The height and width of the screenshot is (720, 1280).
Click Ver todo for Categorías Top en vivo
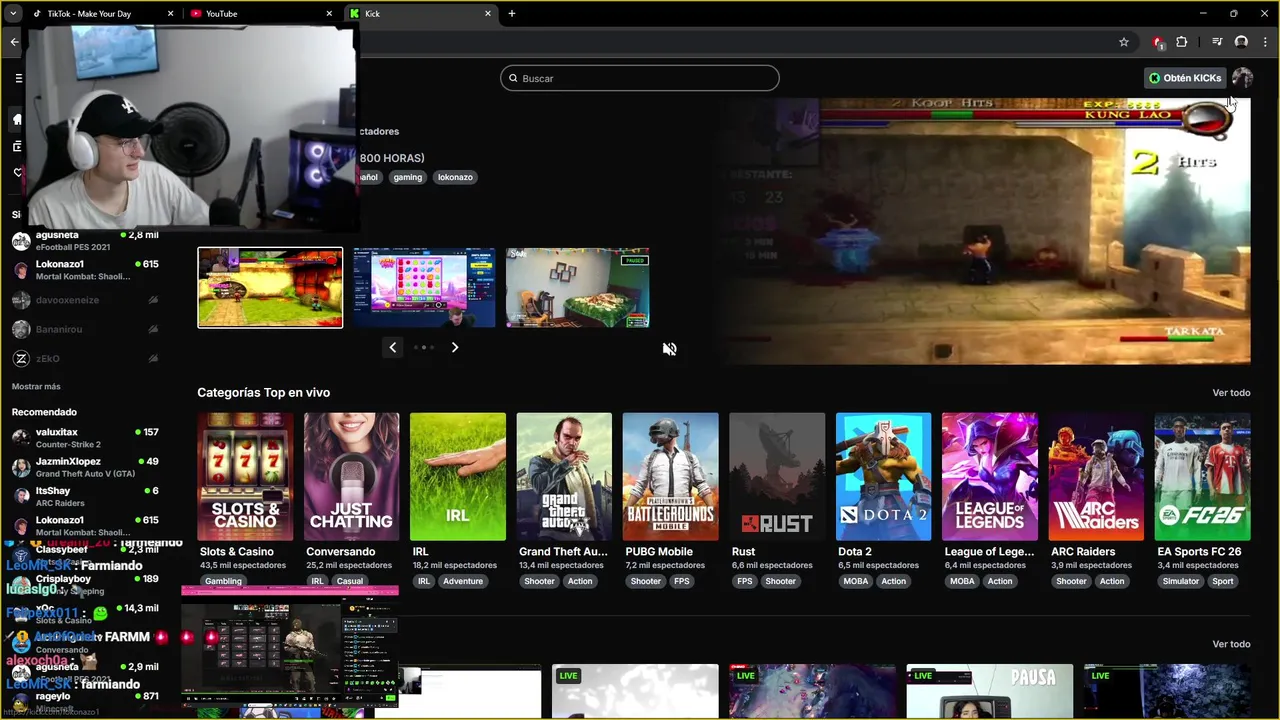point(1231,393)
